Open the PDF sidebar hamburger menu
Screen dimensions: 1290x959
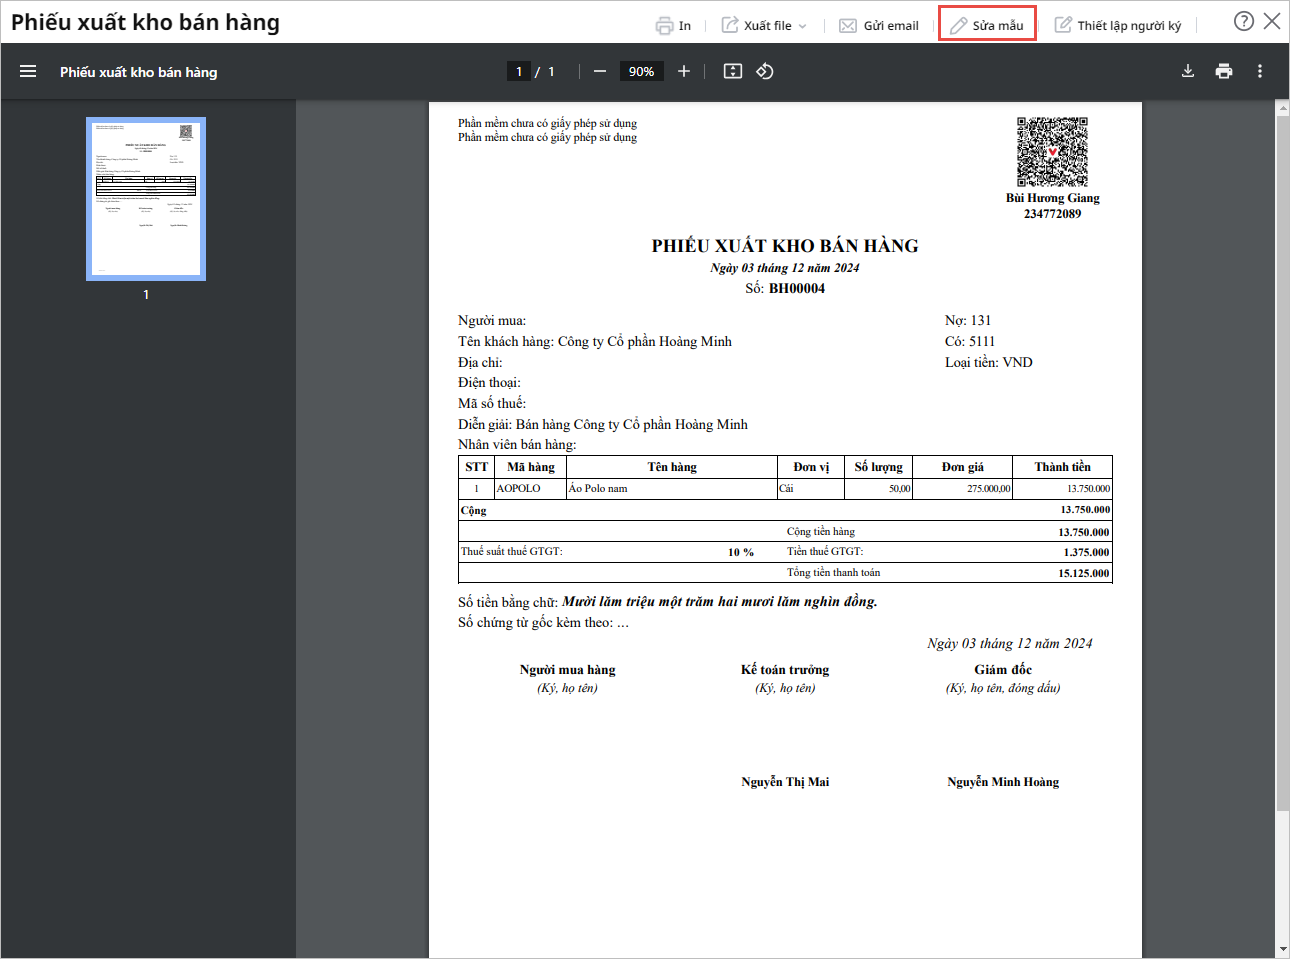click(28, 71)
